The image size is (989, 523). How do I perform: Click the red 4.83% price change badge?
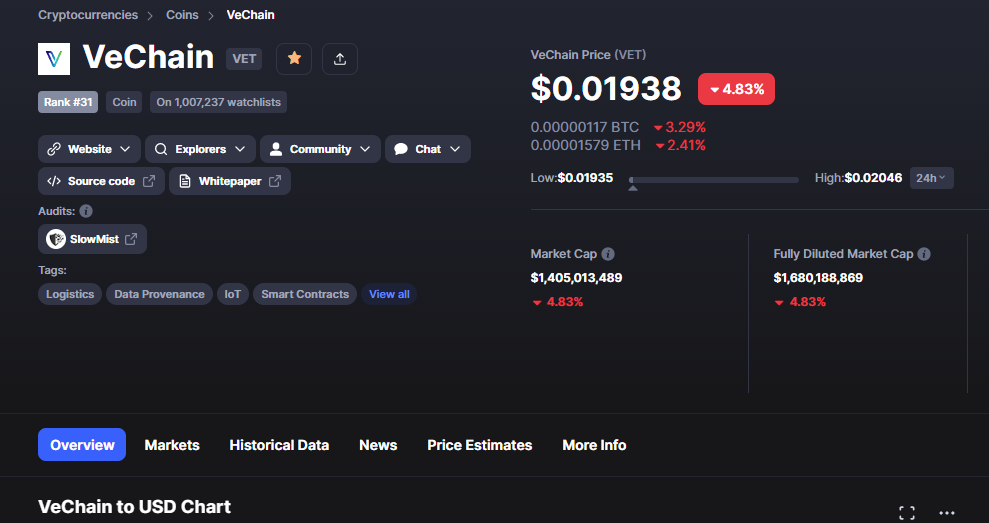736,89
